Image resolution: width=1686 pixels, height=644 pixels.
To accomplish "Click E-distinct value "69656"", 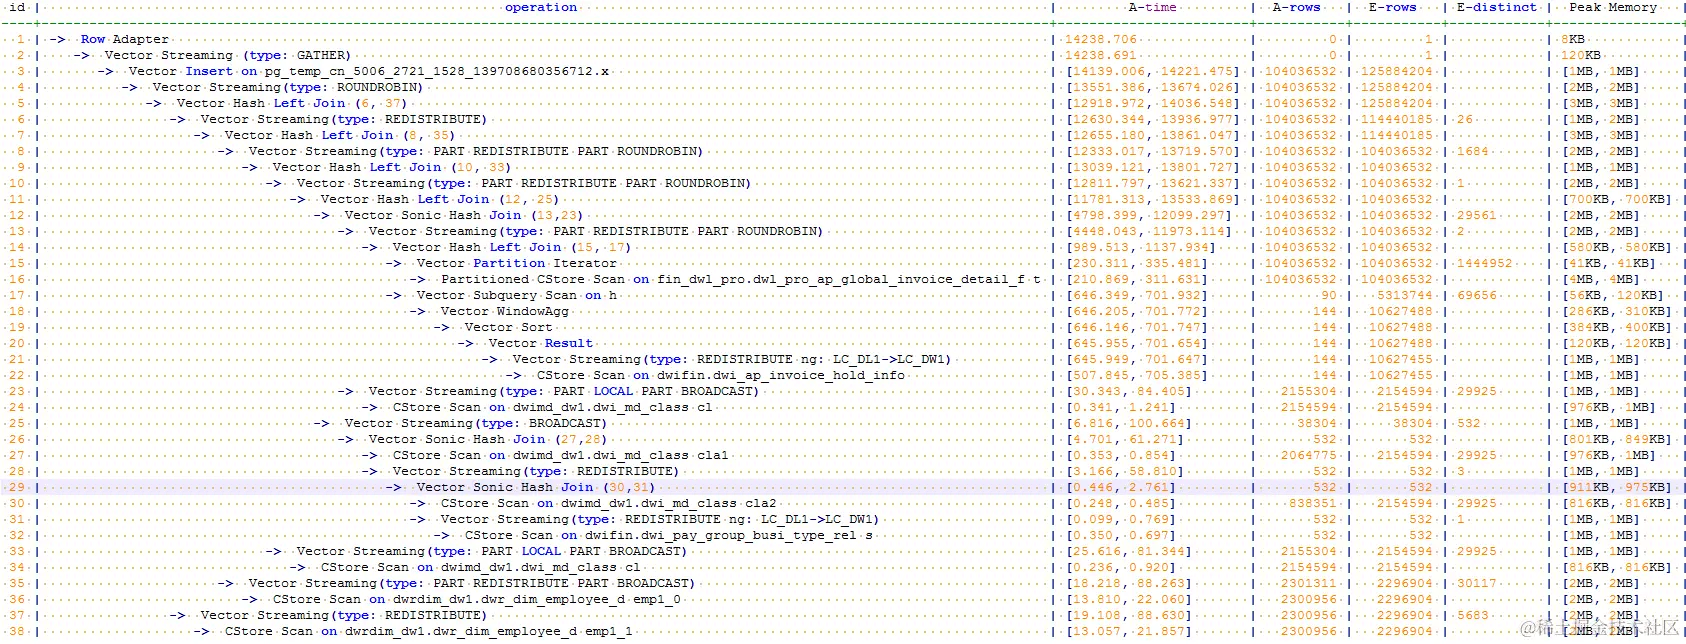I will click(x=1476, y=295).
